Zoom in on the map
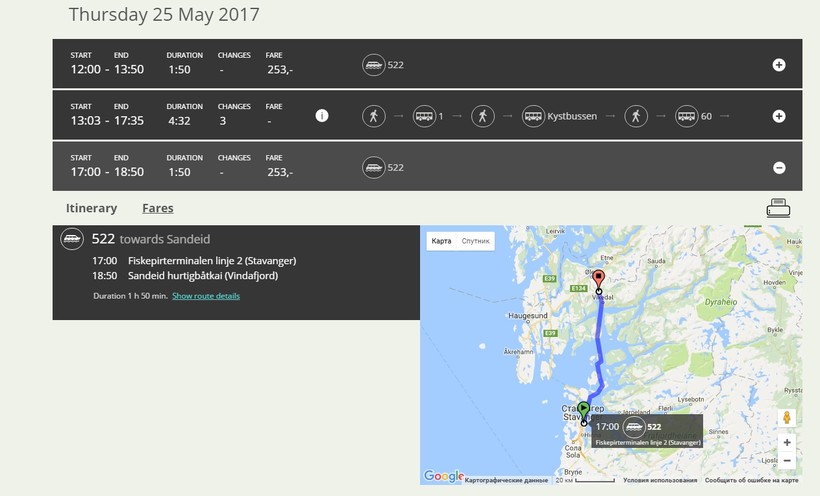The image size is (820, 496). [787, 442]
